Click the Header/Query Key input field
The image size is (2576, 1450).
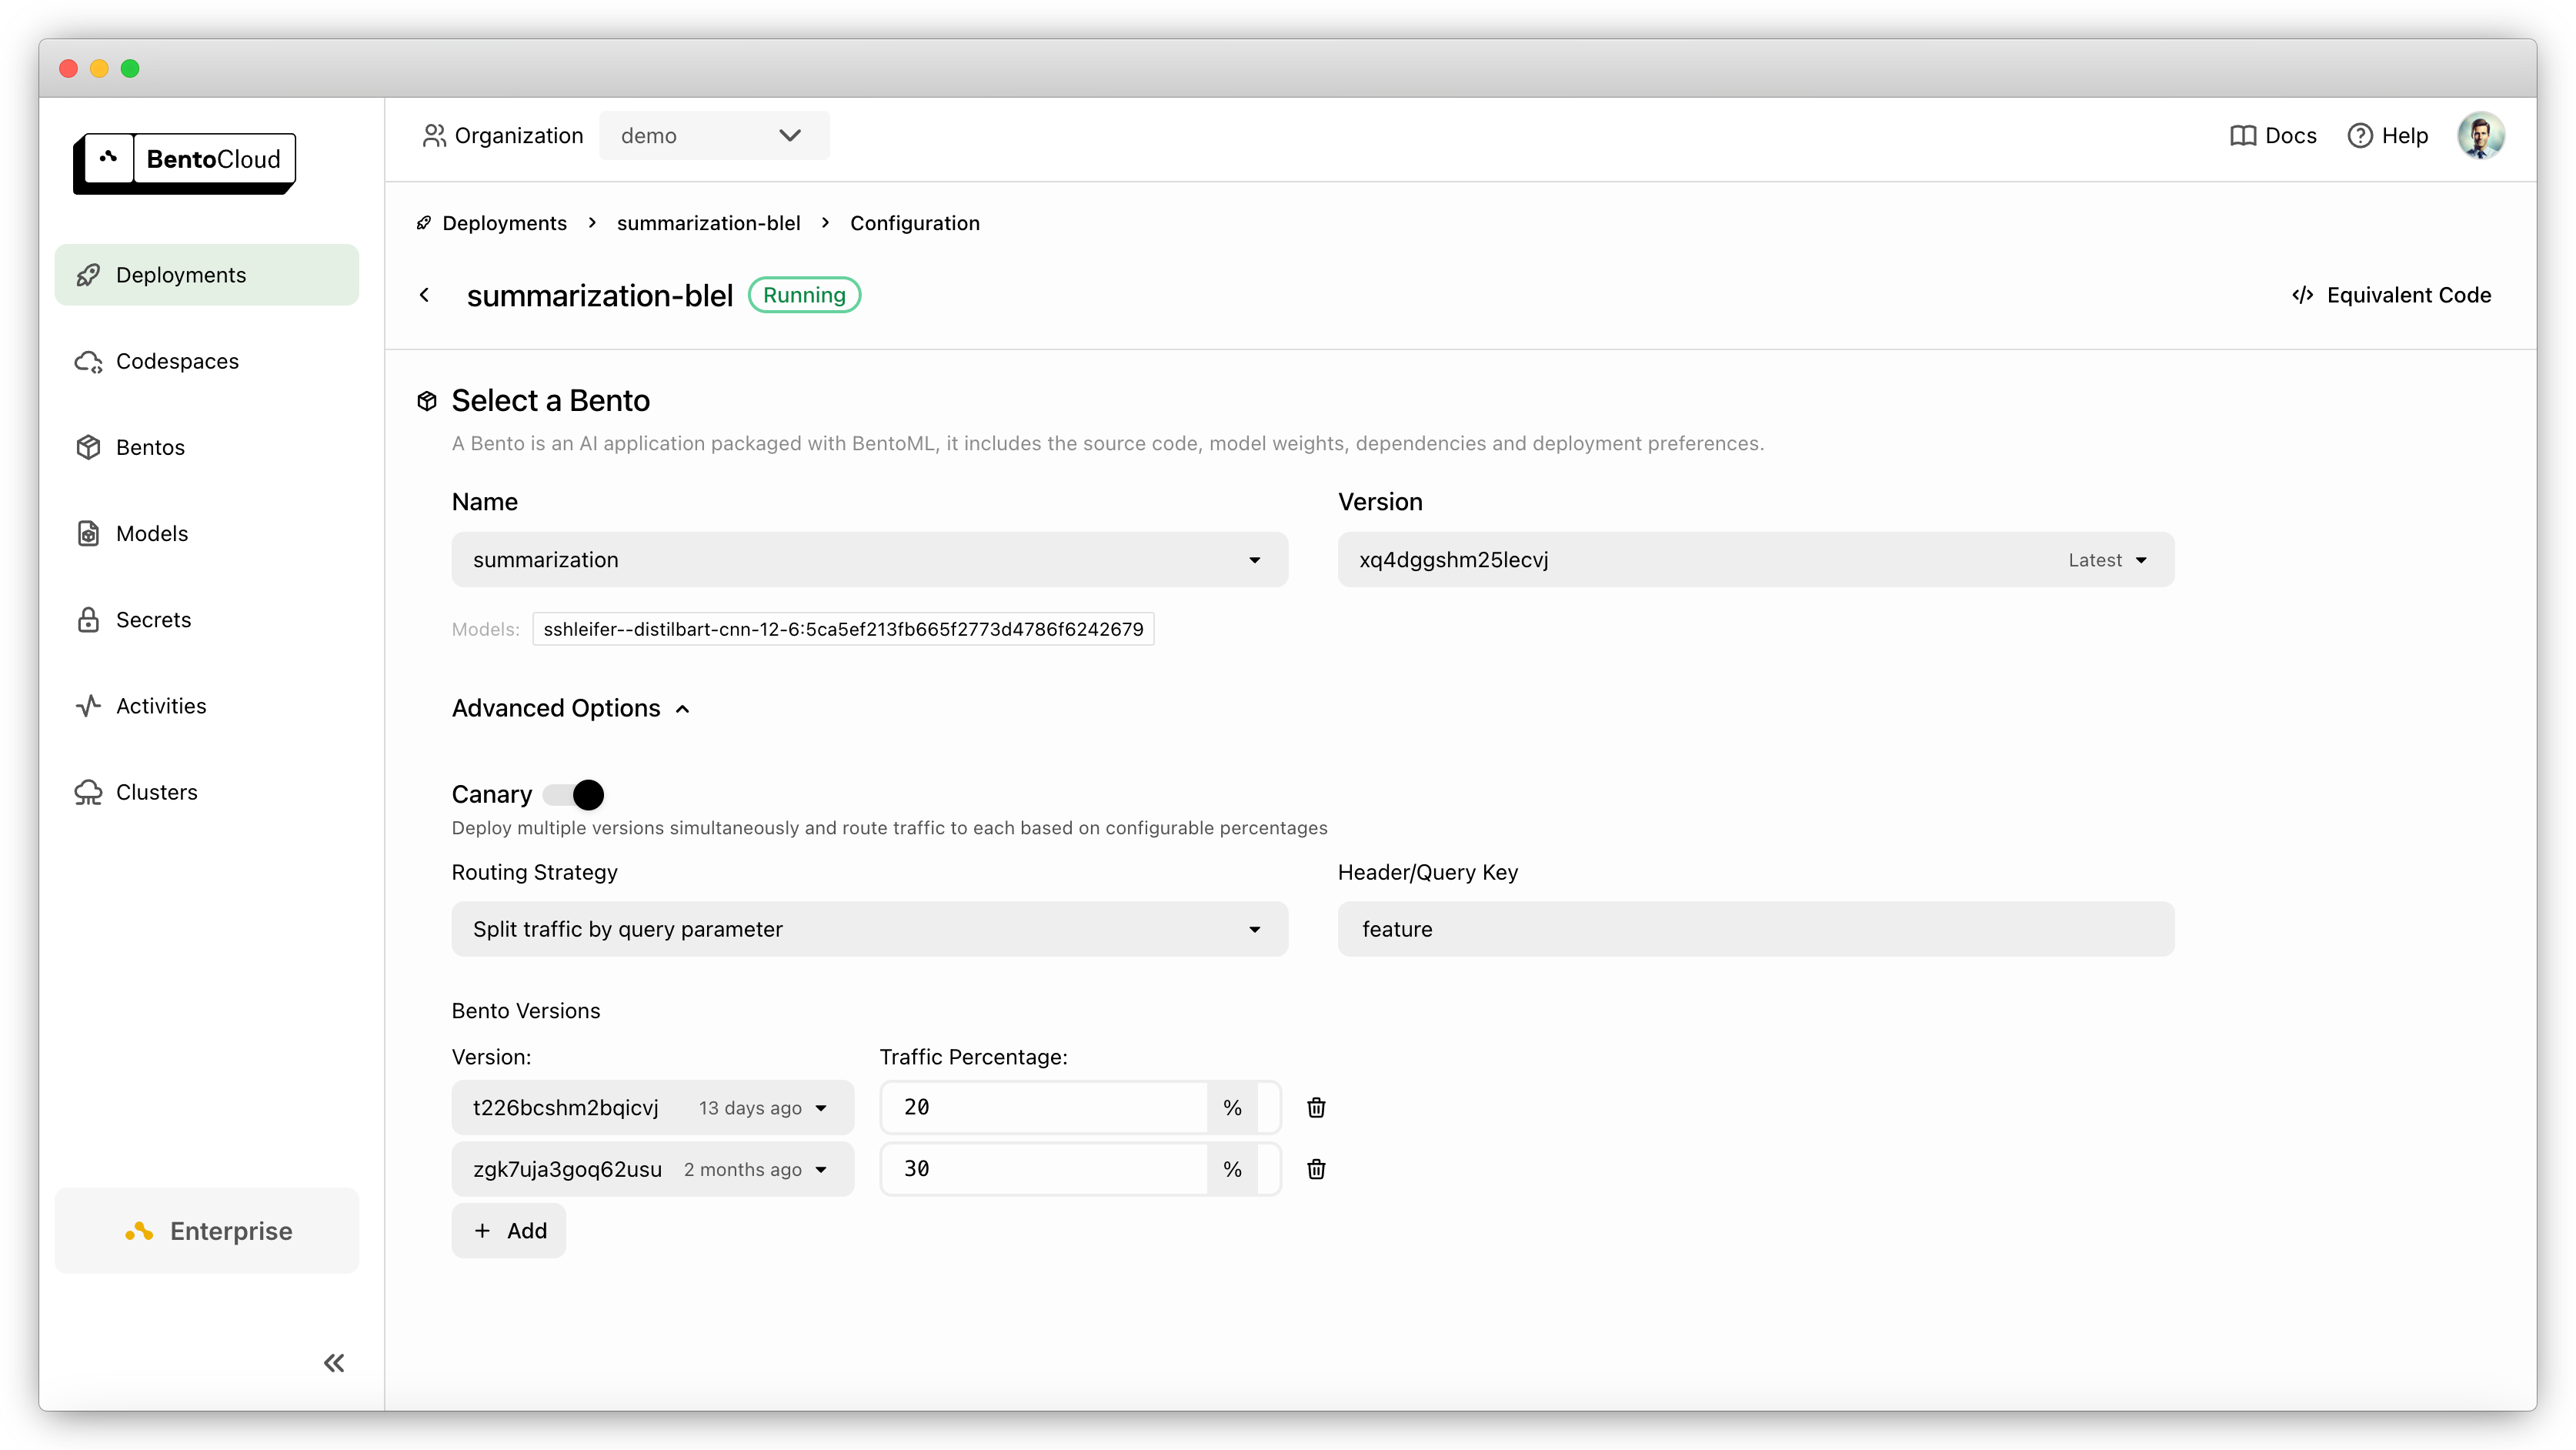click(x=1755, y=929)
